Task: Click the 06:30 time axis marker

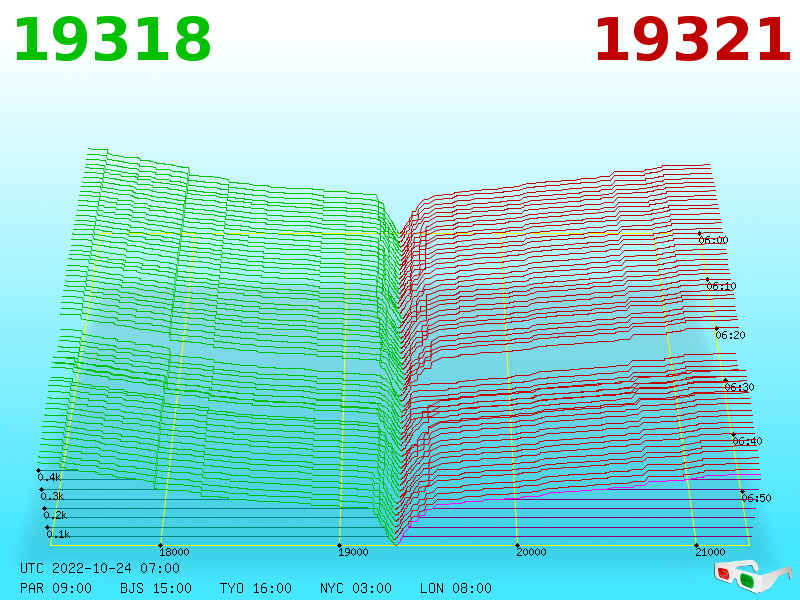Action: coord(739,387)
